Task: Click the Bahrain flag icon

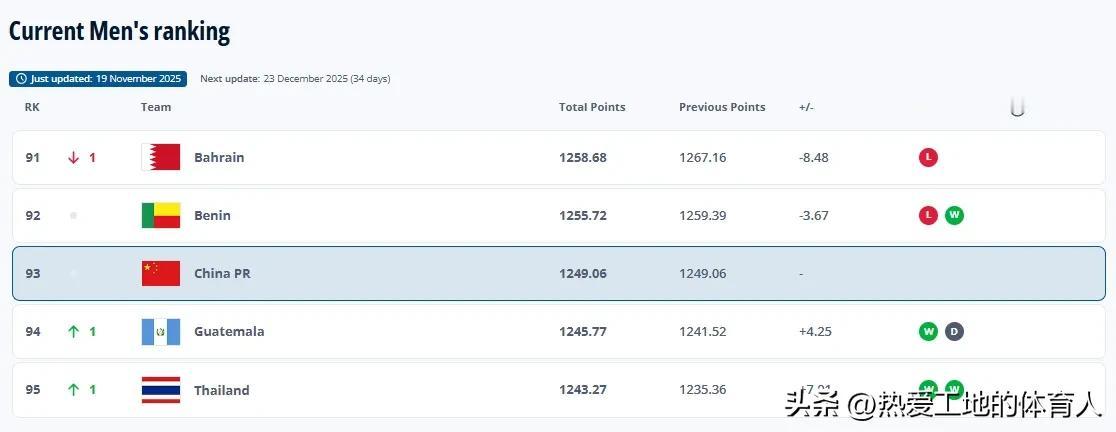Action: pos(161,157)
